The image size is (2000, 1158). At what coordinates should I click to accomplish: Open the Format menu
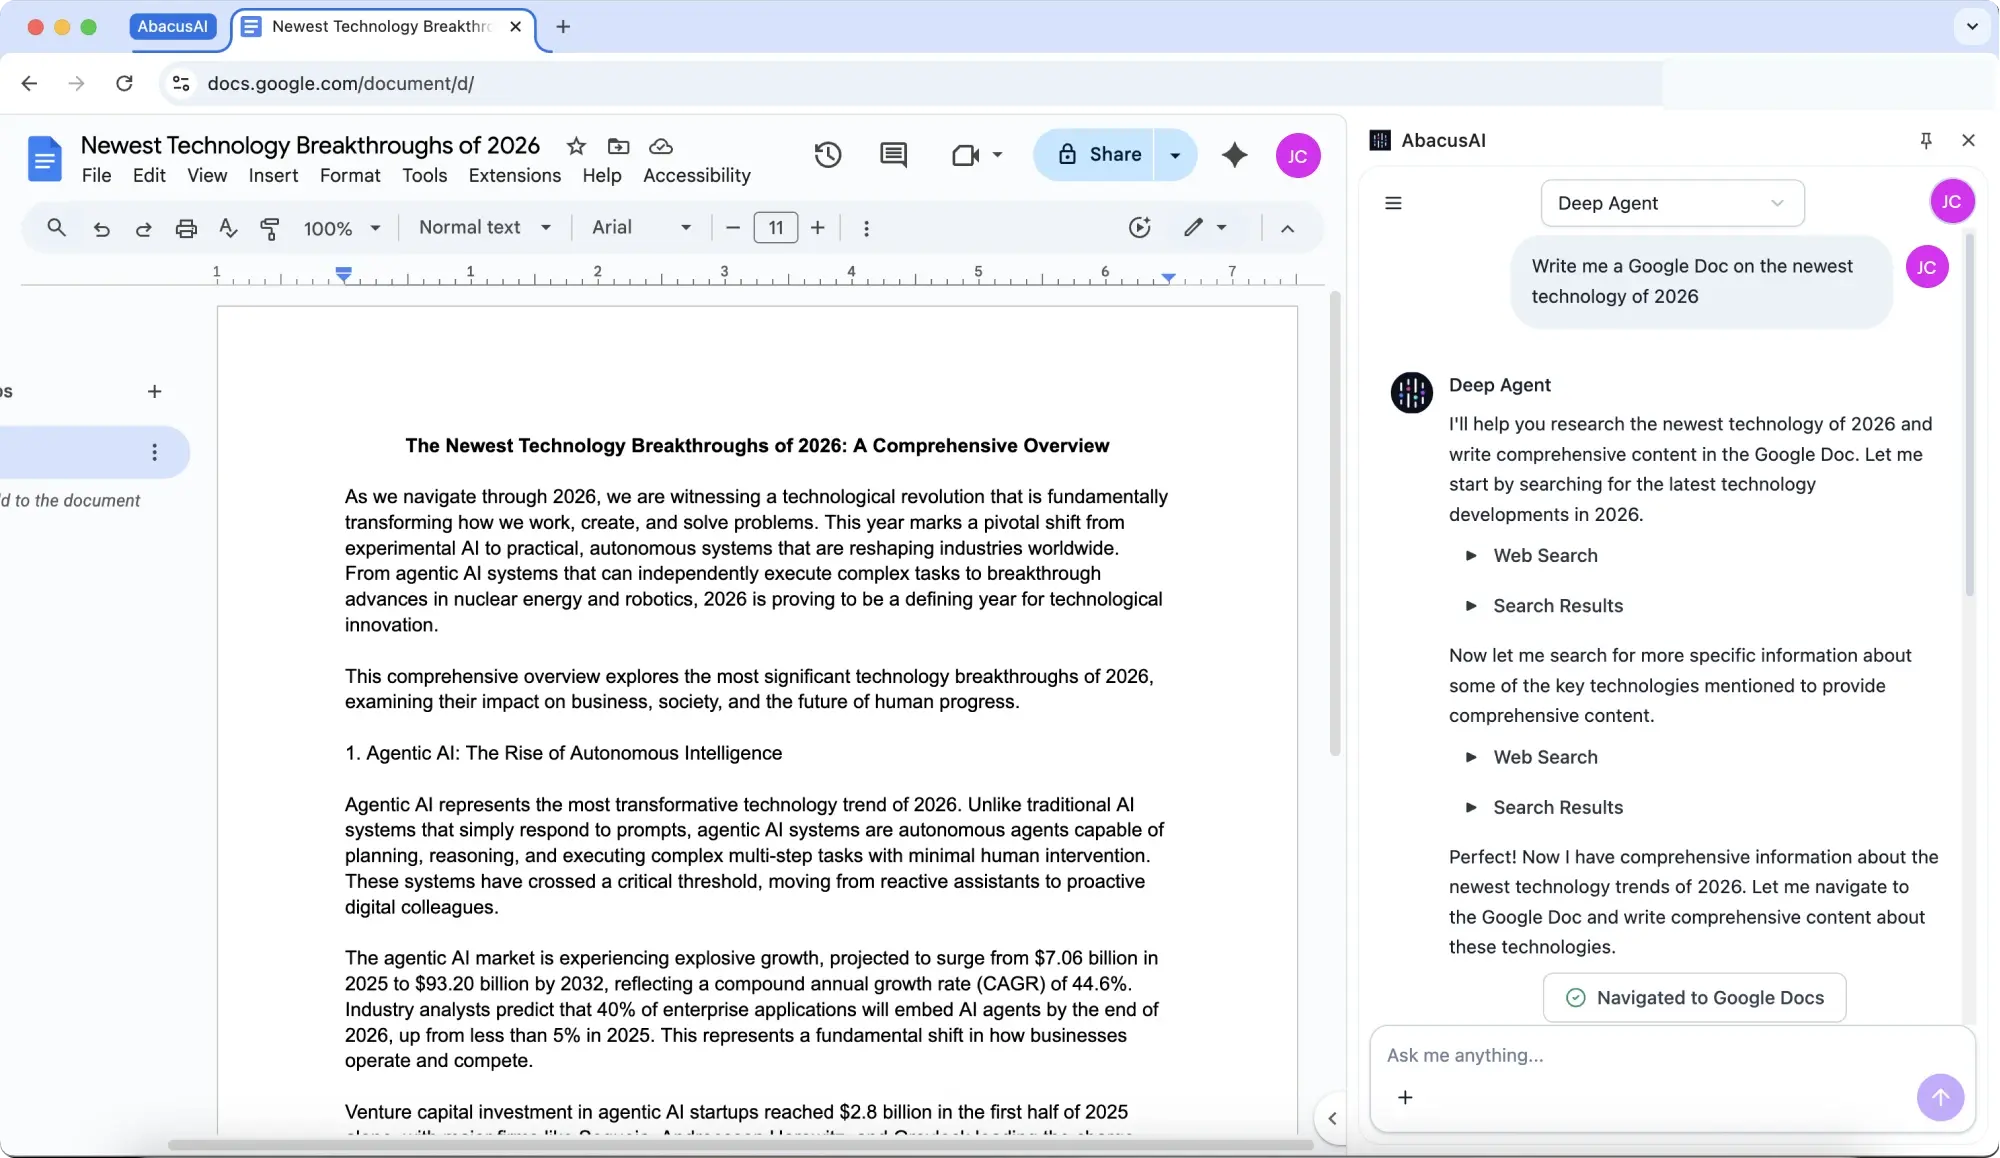[x=349, y=175]
